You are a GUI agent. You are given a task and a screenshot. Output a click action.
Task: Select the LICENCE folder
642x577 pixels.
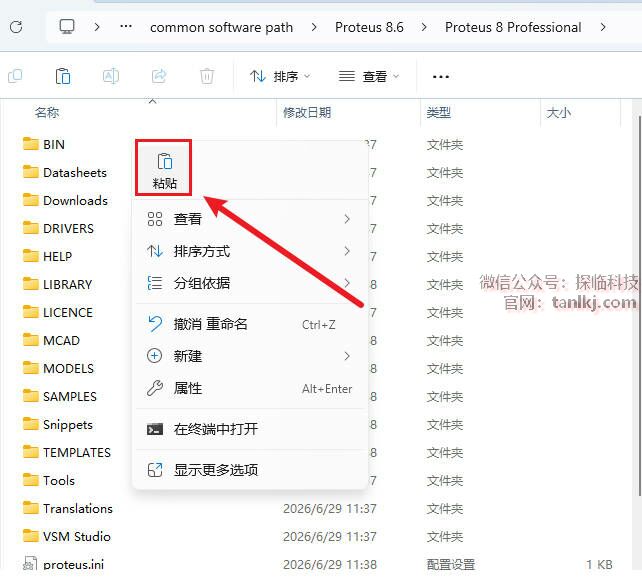pyautogui.click(x=58, y=312)
